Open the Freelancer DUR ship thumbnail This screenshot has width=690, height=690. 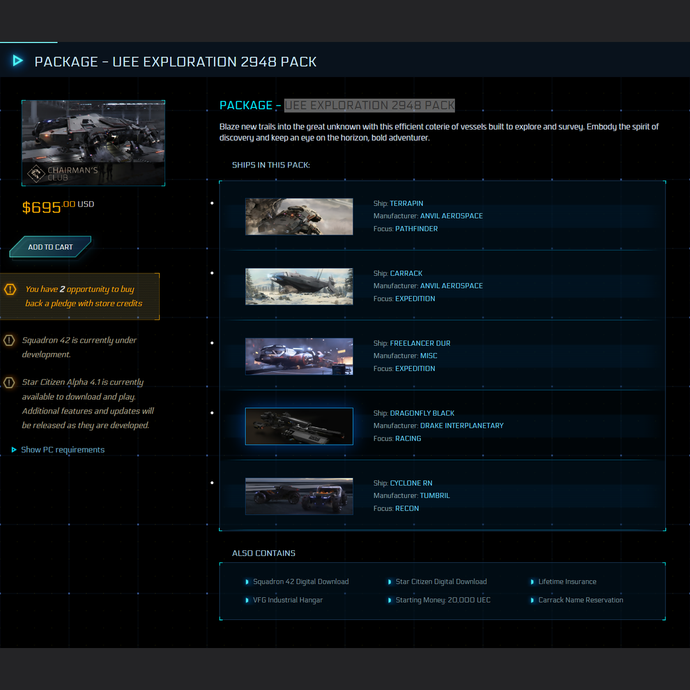pyautogui.click(x=299, y=356)
